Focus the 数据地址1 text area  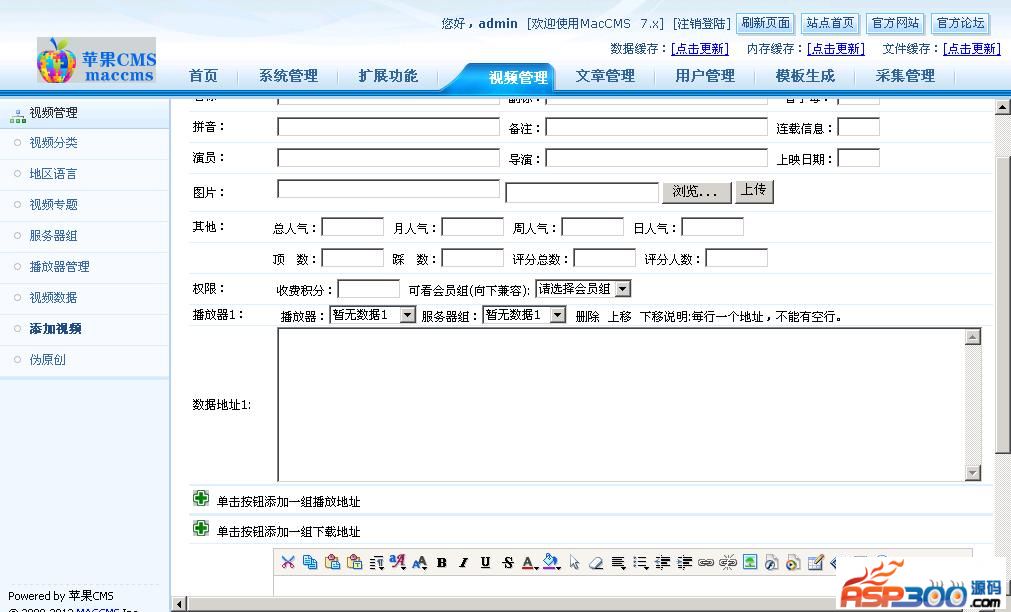(629, 405)
